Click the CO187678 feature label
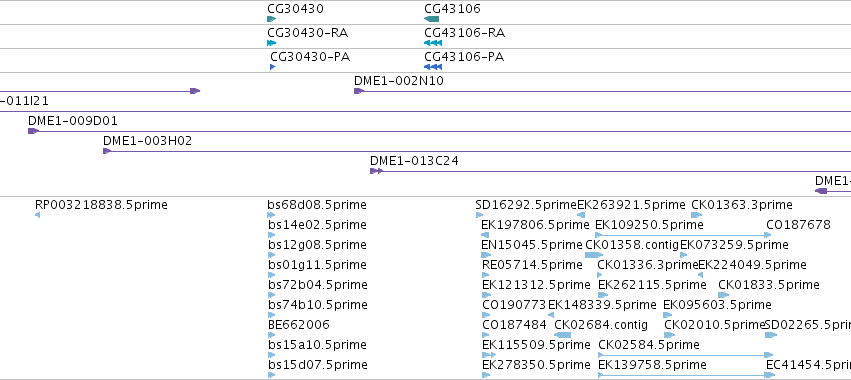 coord(798,225)
